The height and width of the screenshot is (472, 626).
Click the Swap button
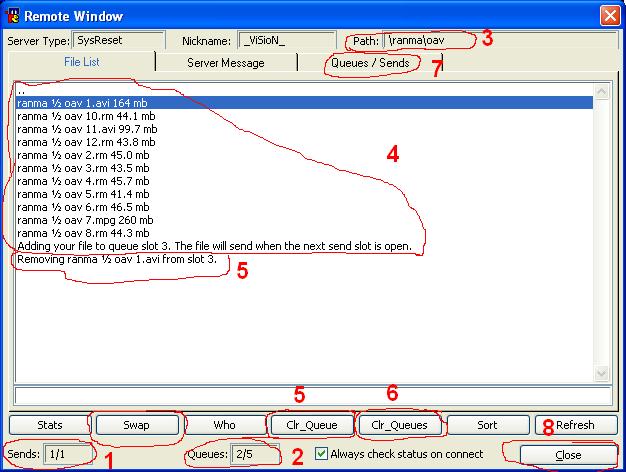click(137, 425)
